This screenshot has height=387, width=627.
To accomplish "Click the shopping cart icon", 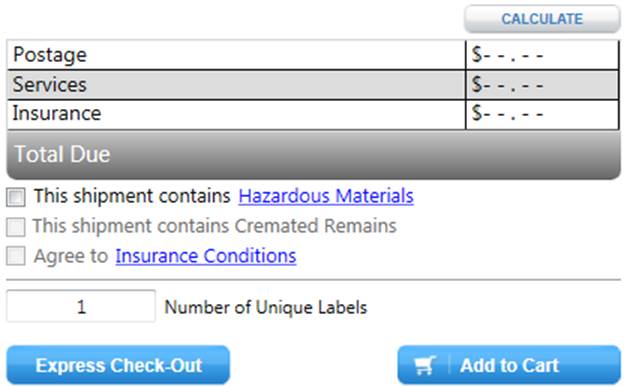I will click(x=424, y=365).
